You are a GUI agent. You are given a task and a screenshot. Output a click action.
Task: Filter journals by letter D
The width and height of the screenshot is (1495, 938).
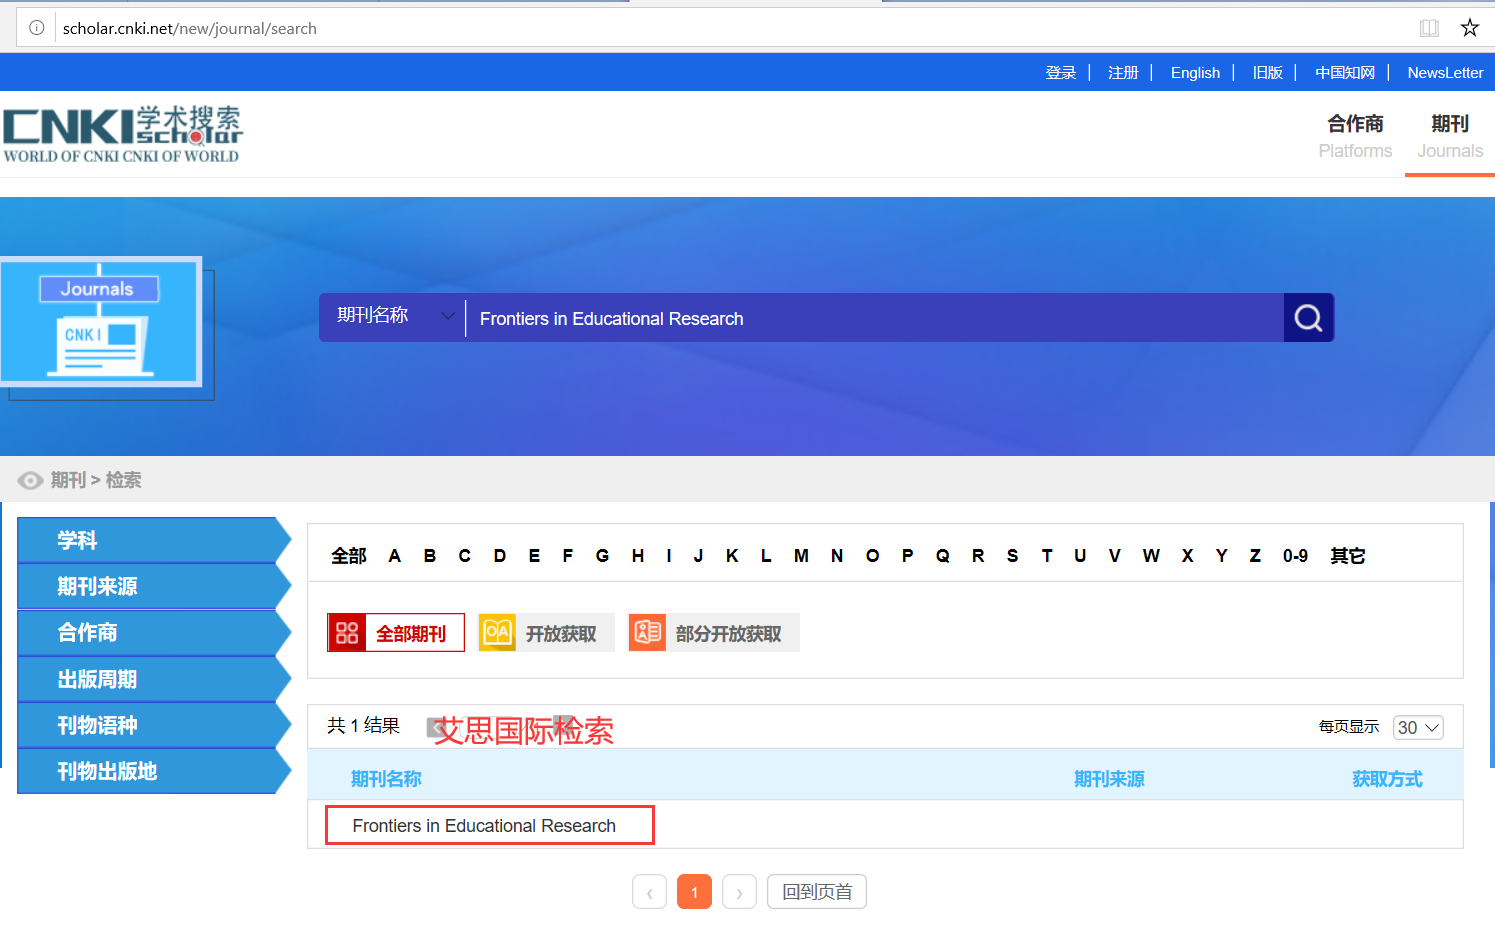[500, 556]
